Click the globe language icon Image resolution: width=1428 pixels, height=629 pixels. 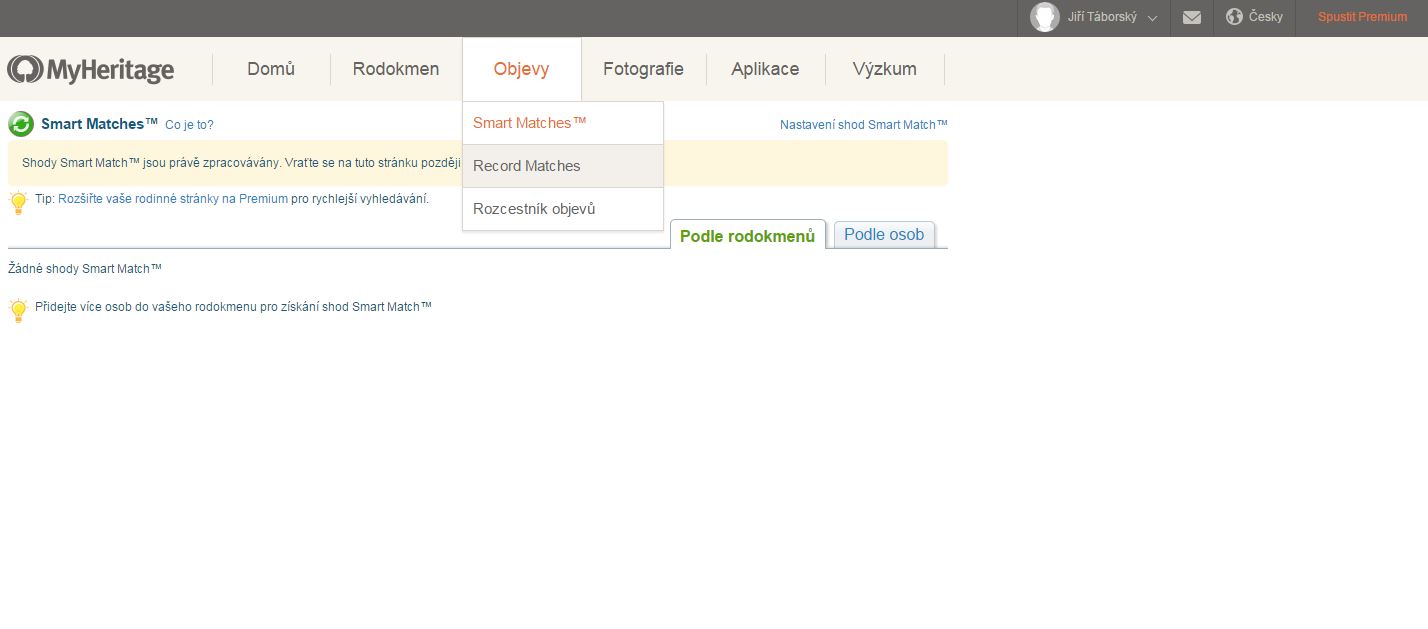click(1234, 17)
